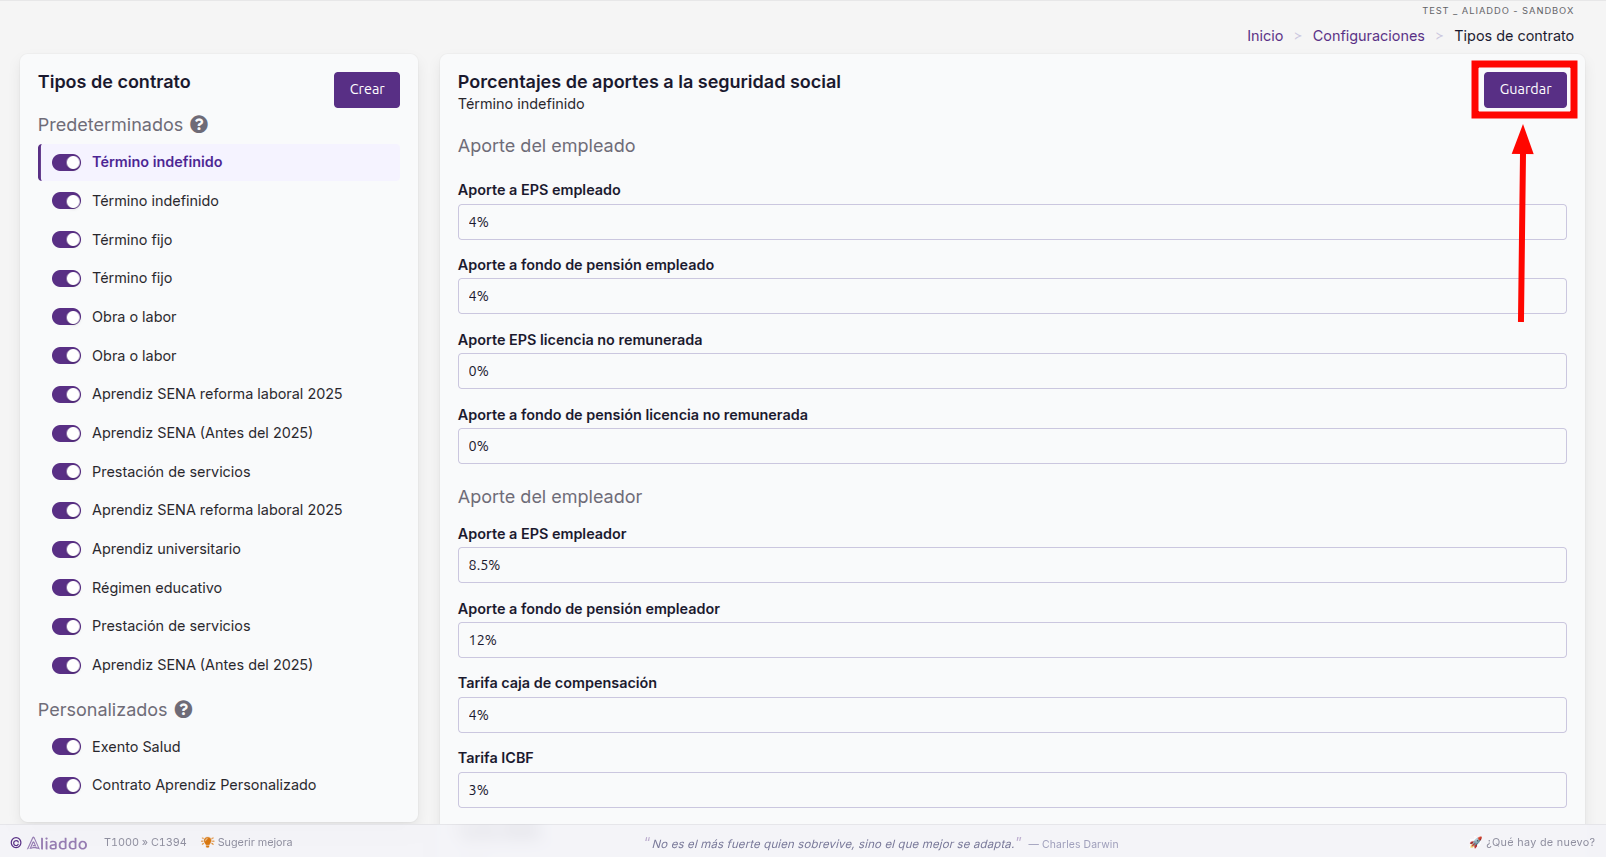Save changes with the Guardar button
The width and height of the screenshot is (1606, 857).
coord(1525,89)
